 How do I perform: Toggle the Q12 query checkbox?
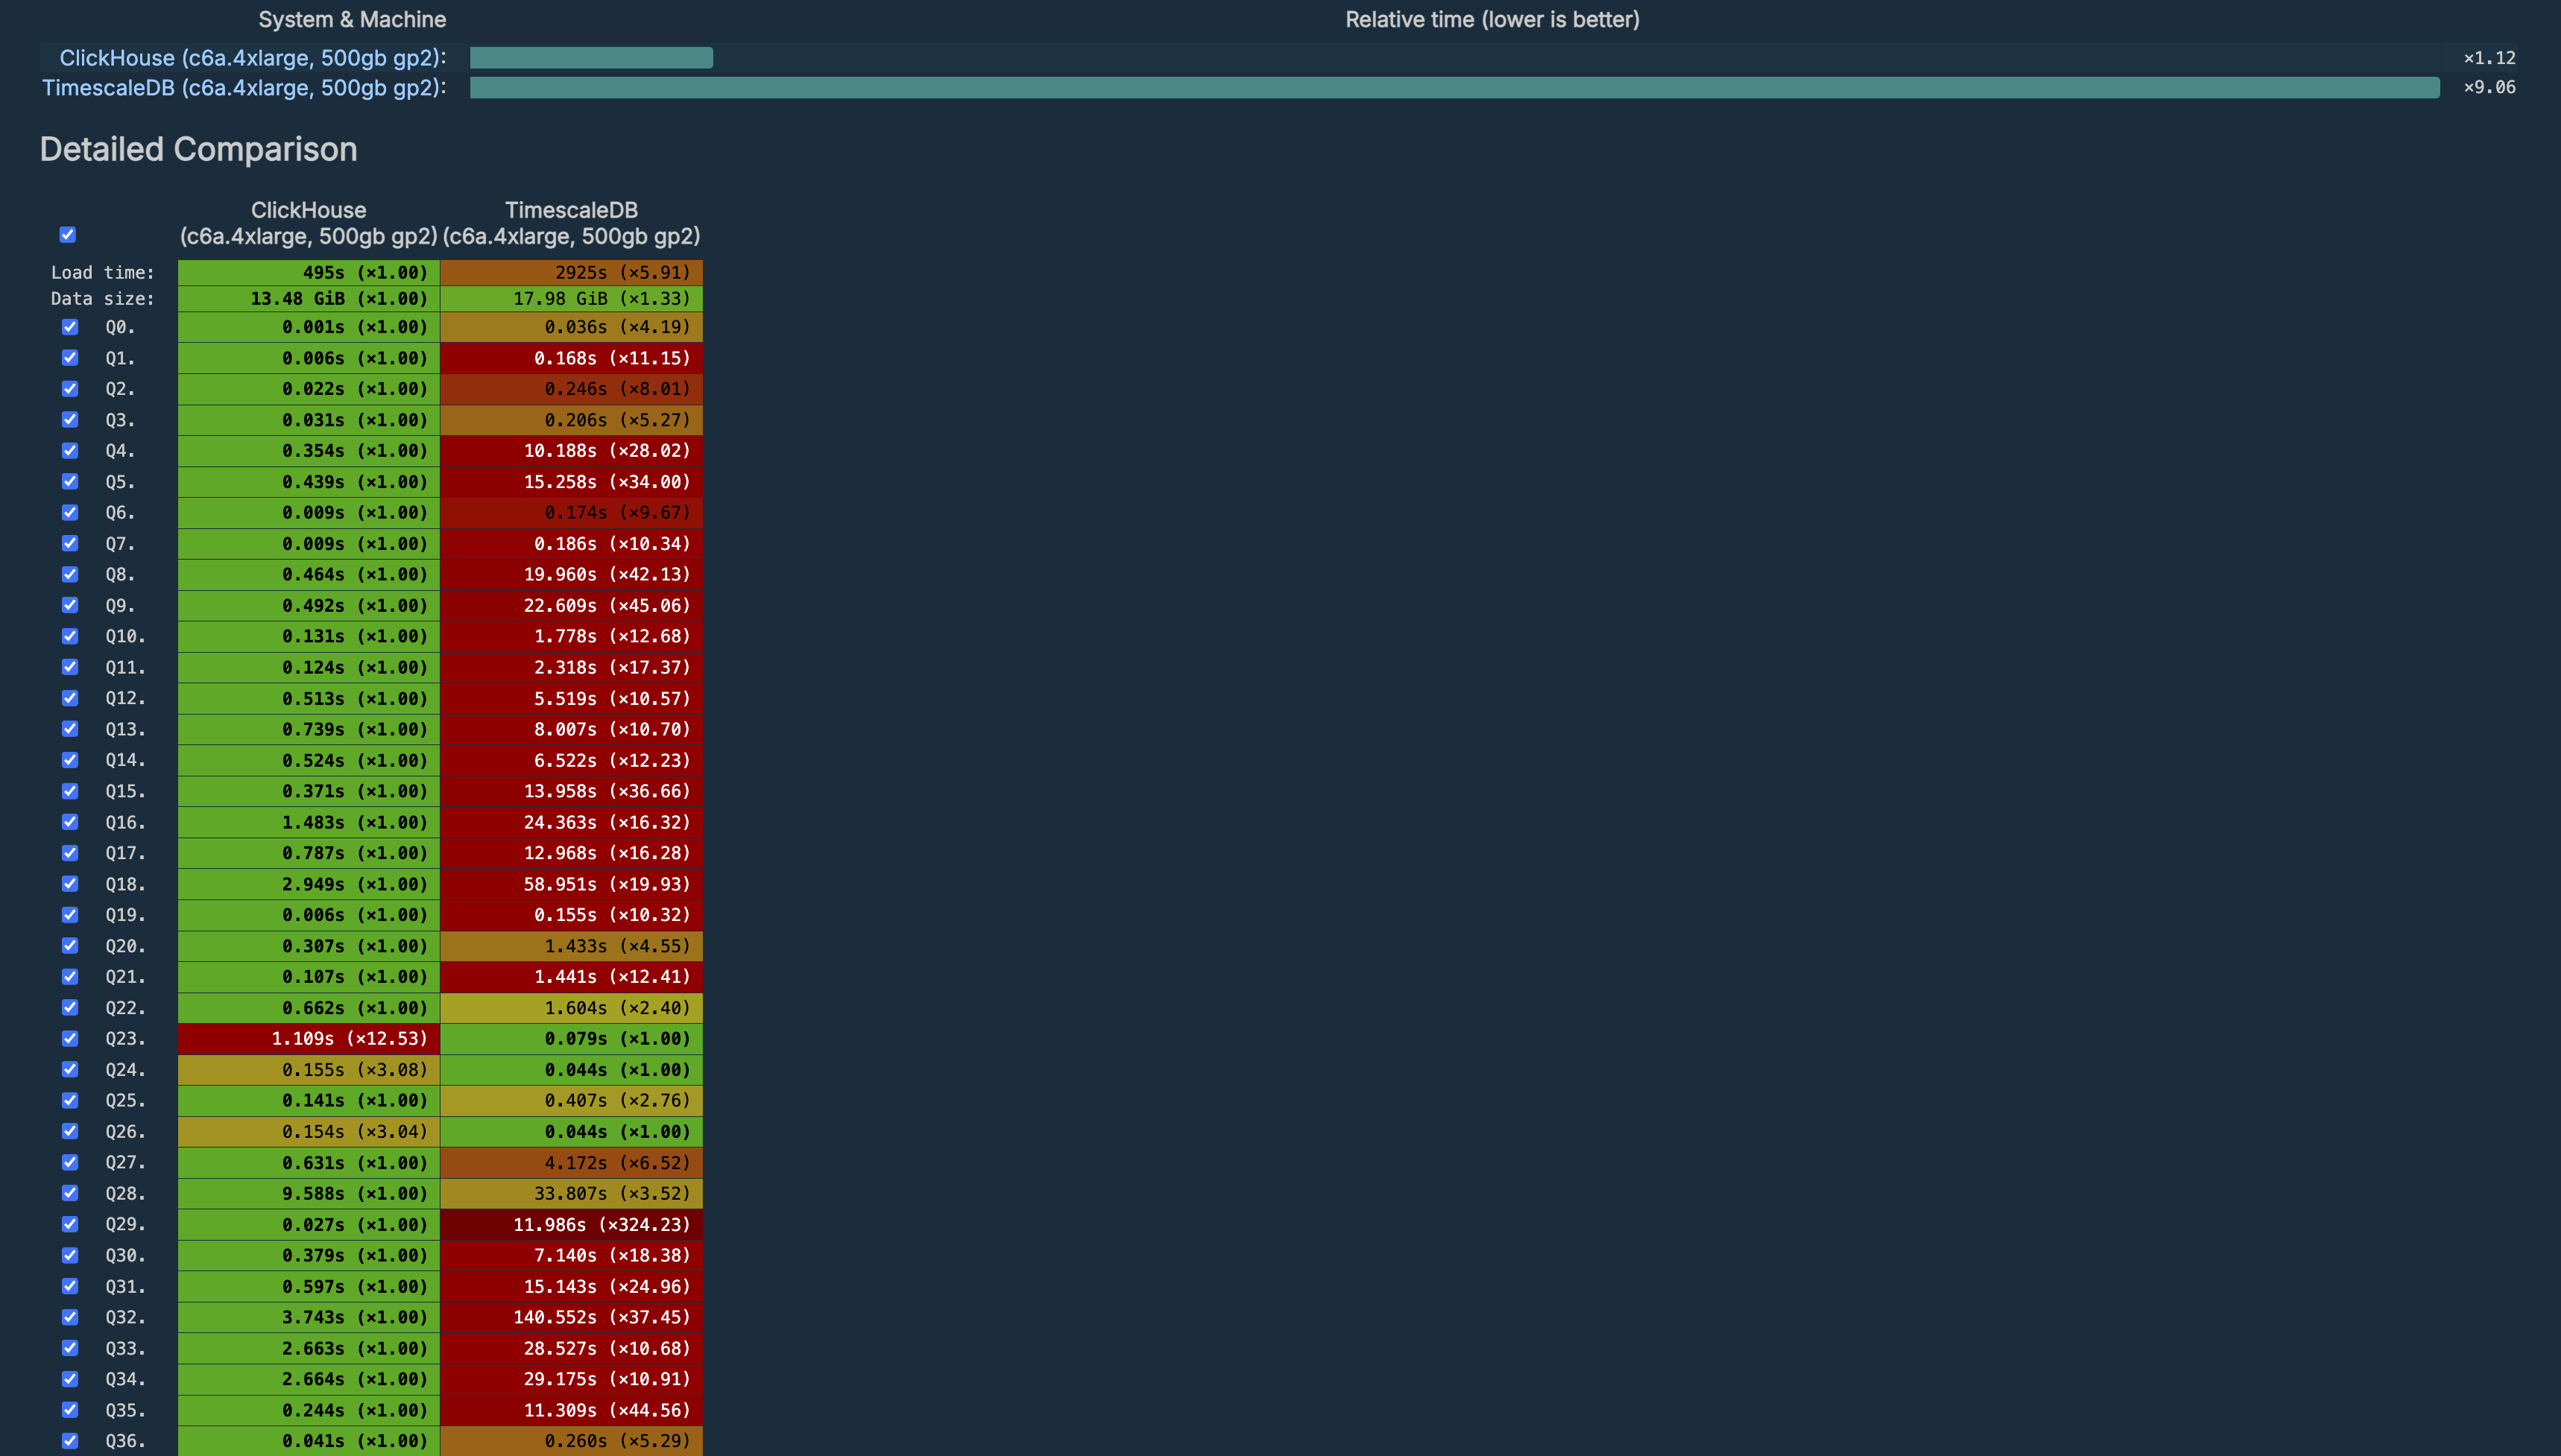[70, 698]
